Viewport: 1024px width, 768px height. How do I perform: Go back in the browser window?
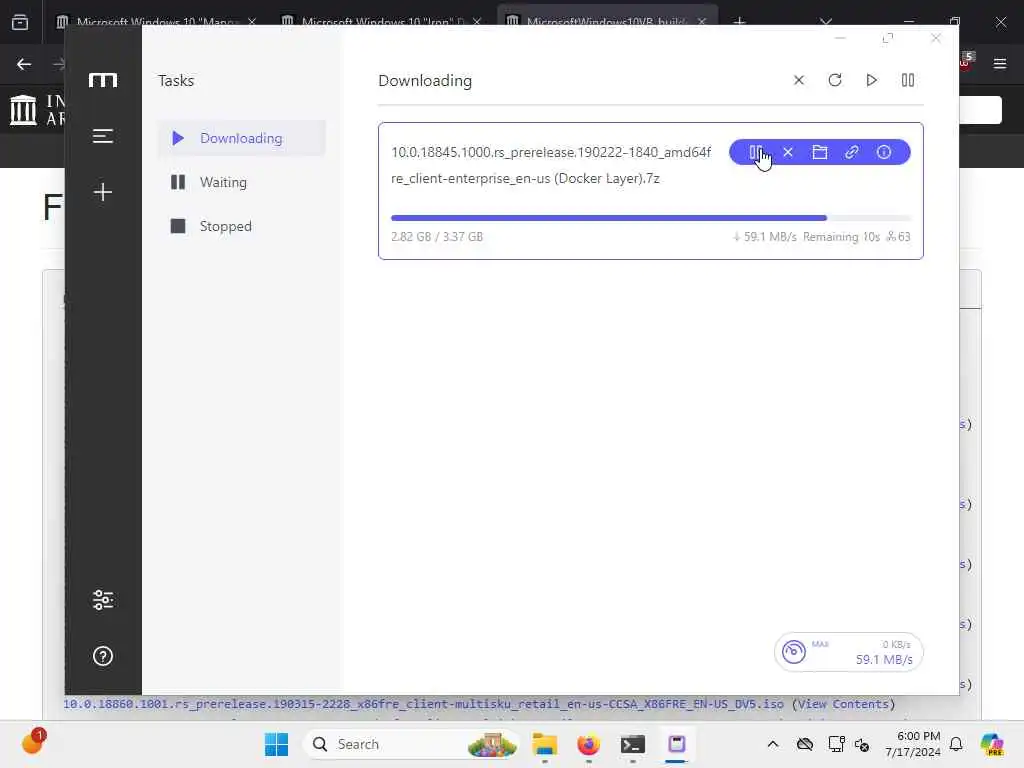[24, 64]
